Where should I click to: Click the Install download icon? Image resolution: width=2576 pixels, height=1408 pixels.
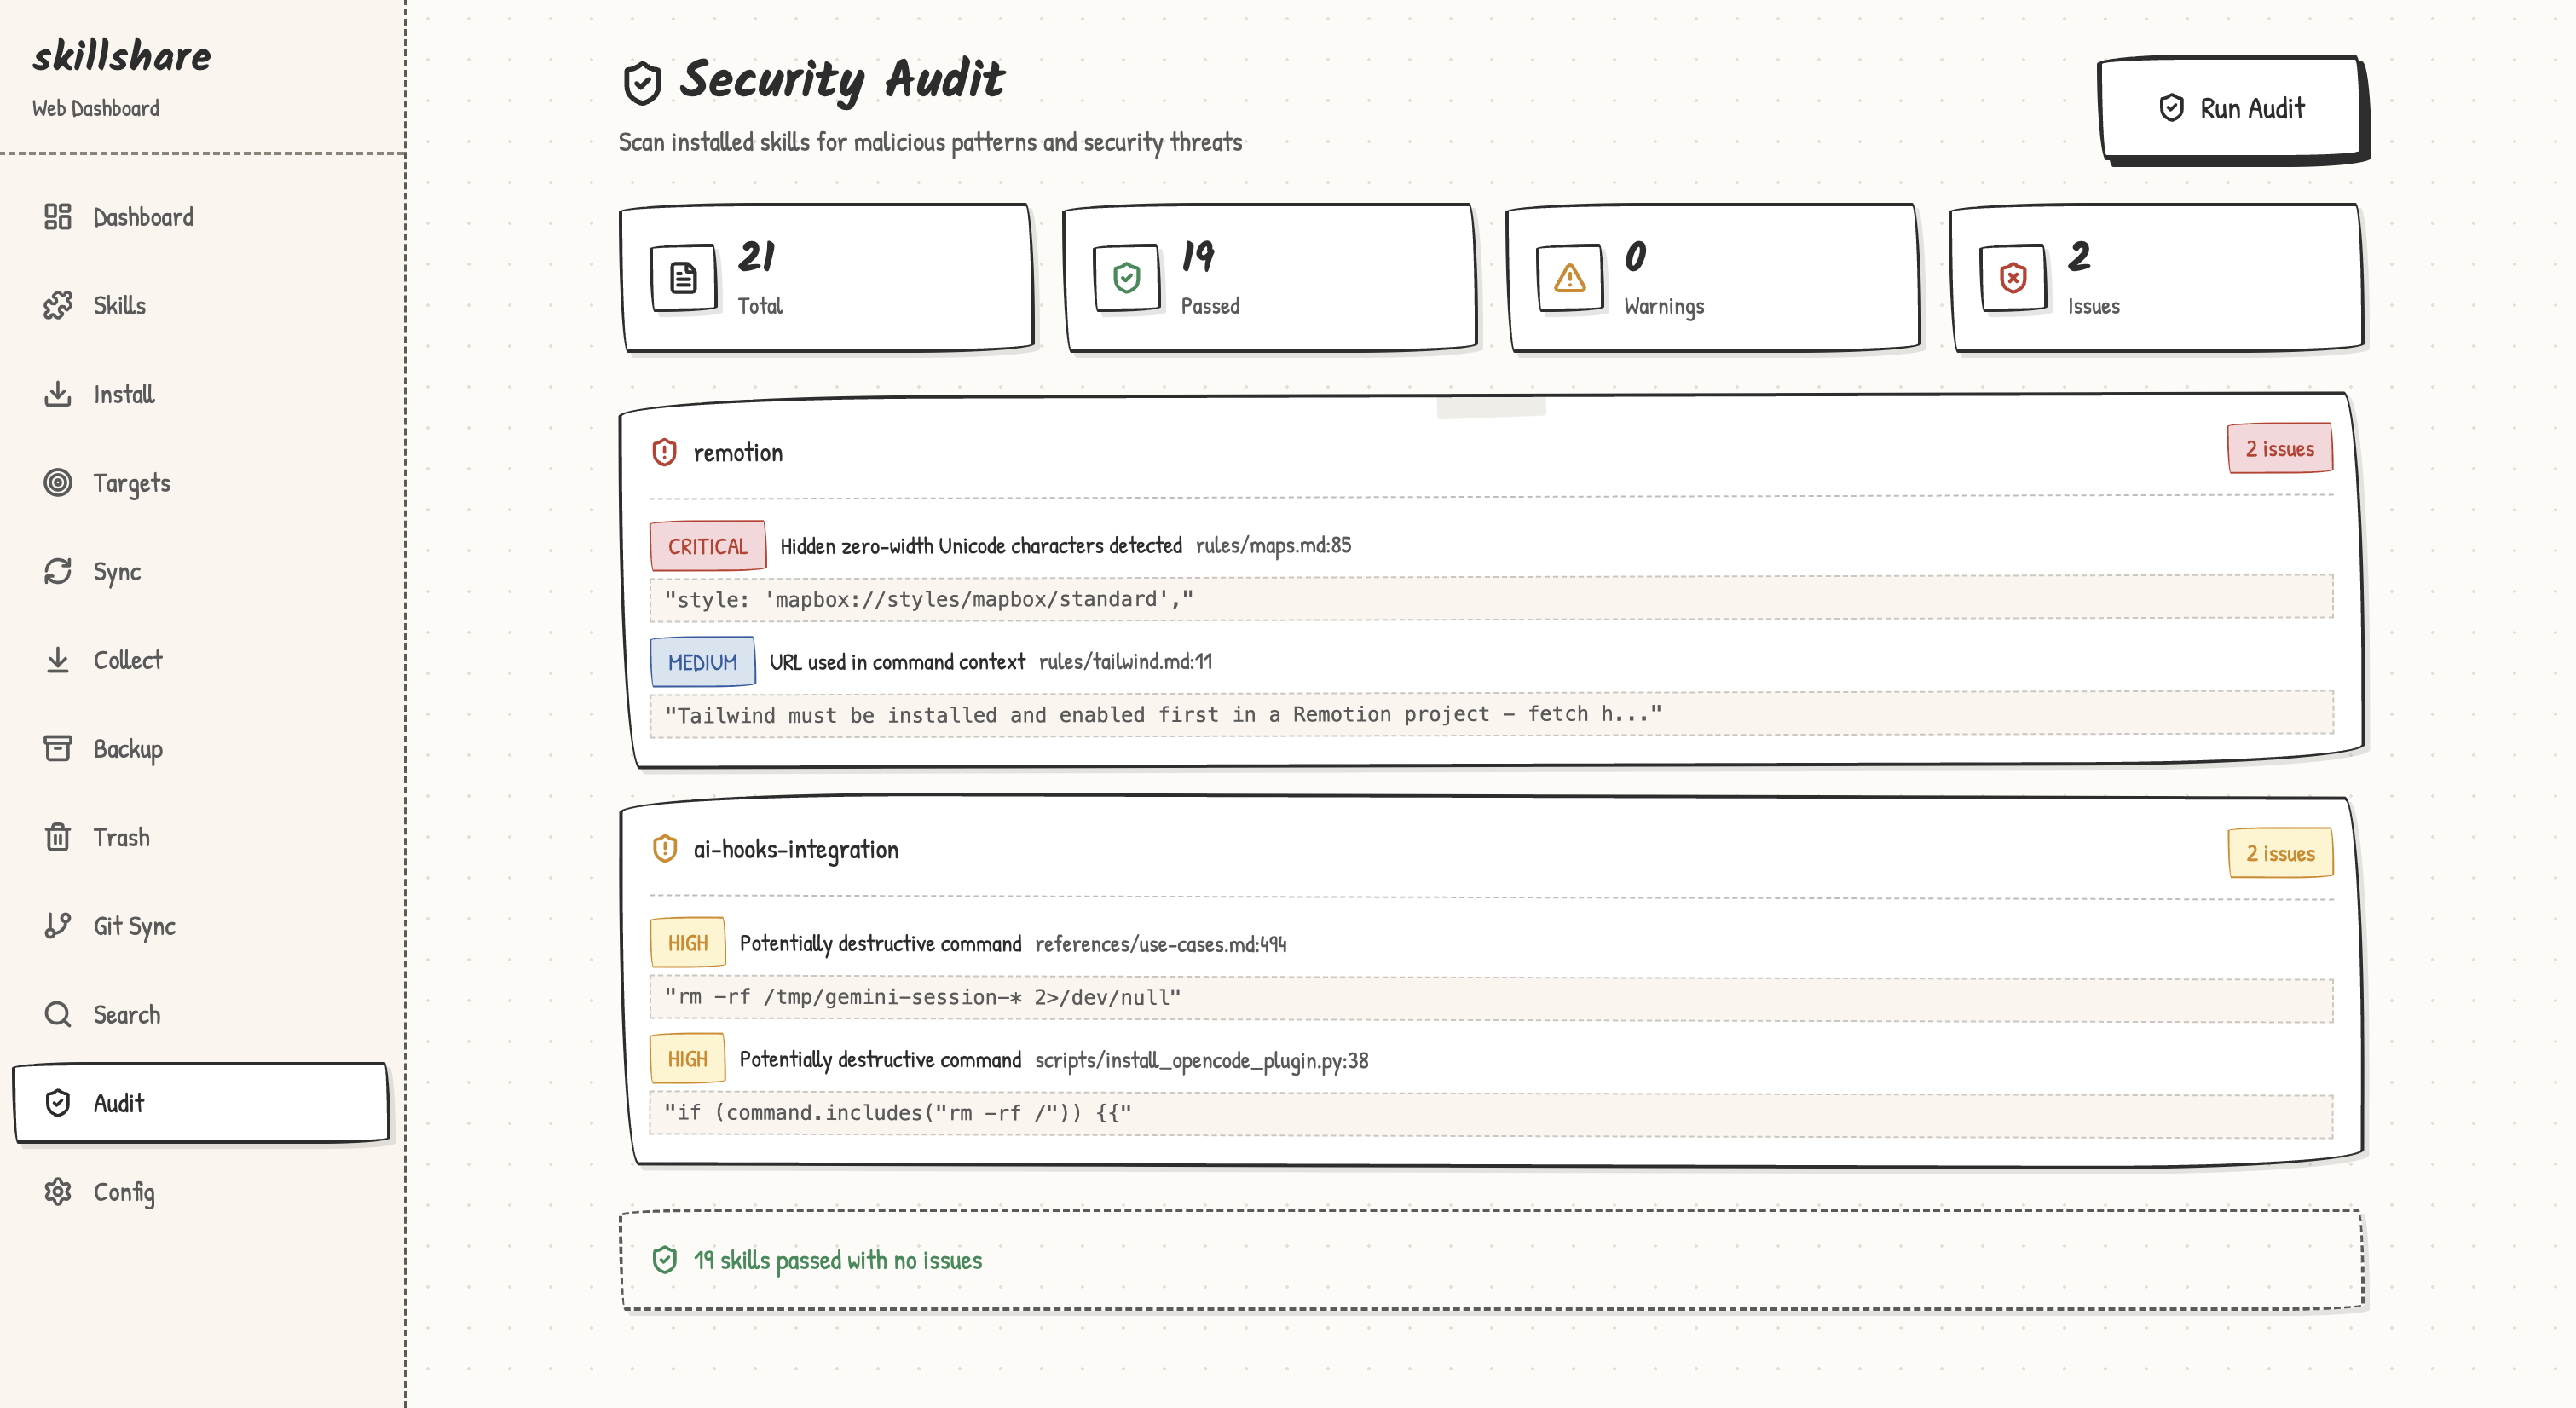tap(58, 394)
